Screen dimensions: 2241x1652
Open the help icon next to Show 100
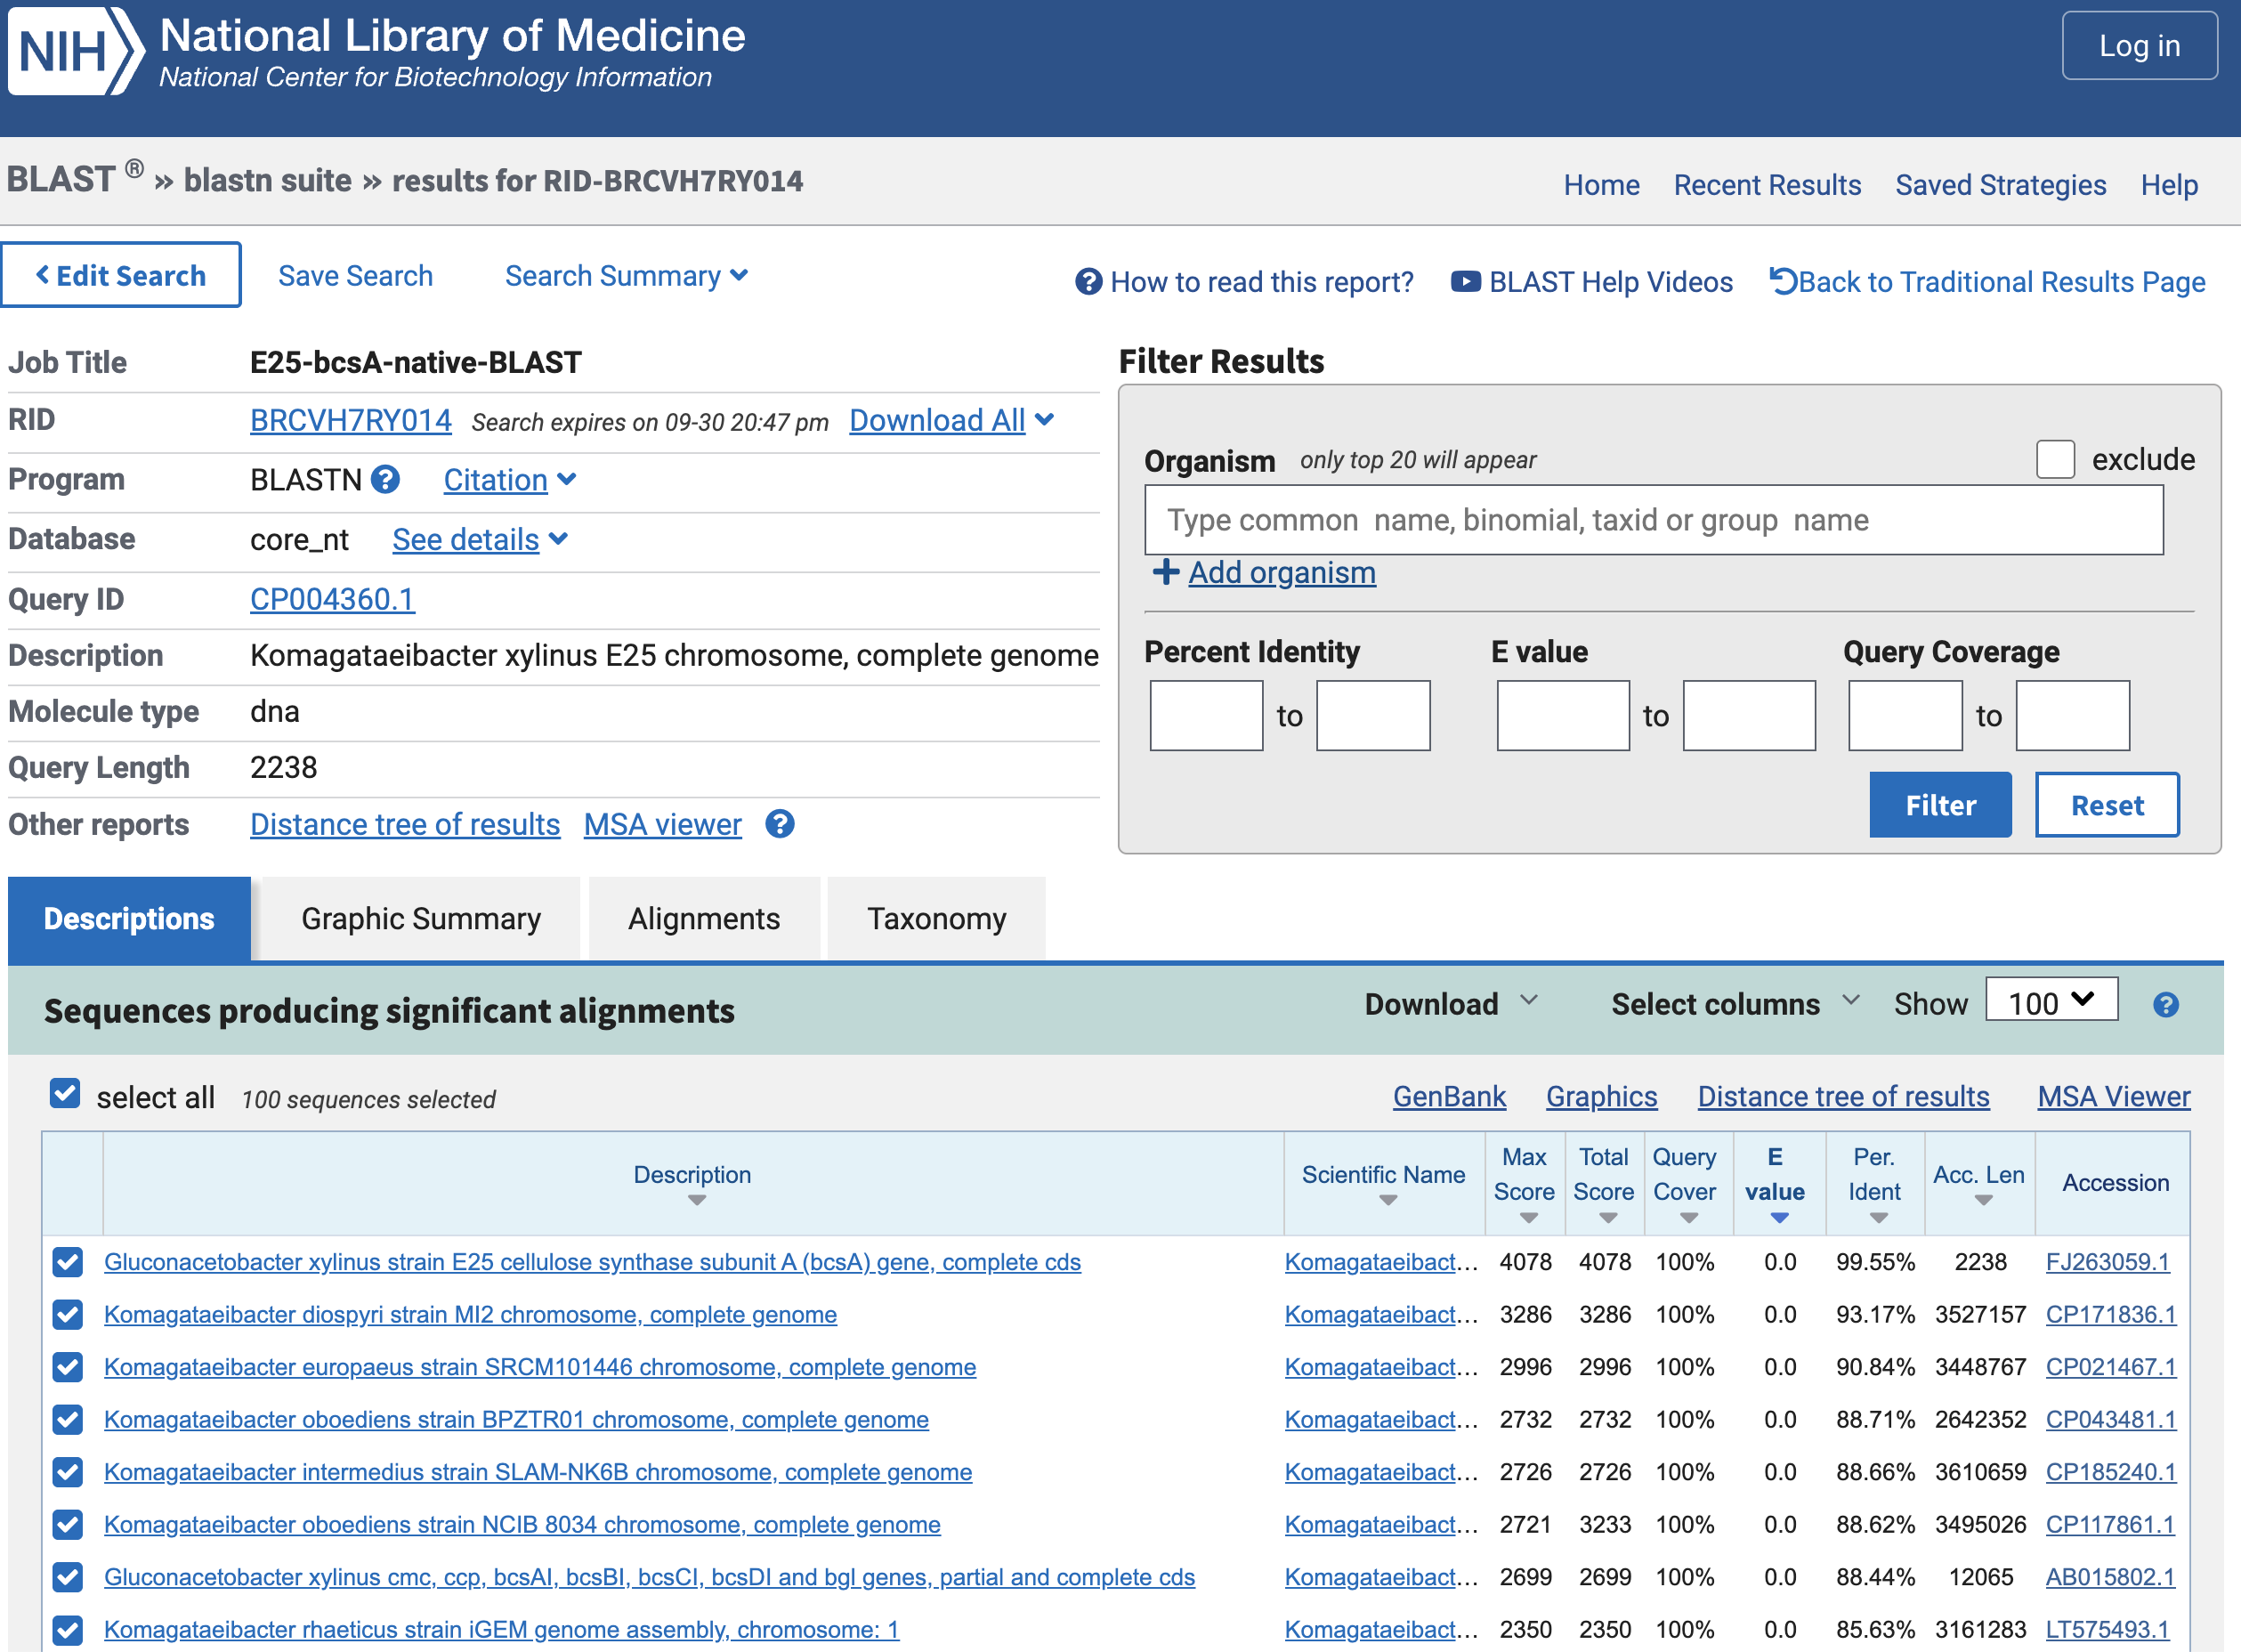pos(2166,1005)
